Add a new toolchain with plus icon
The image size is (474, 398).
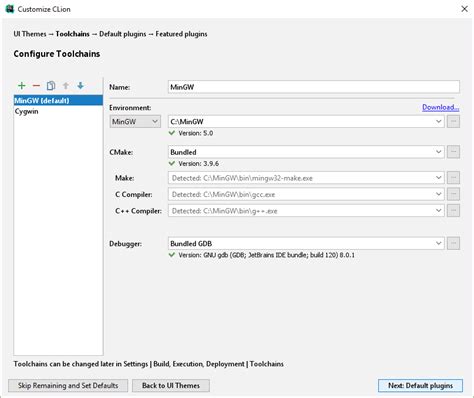(x=22, y=86)
